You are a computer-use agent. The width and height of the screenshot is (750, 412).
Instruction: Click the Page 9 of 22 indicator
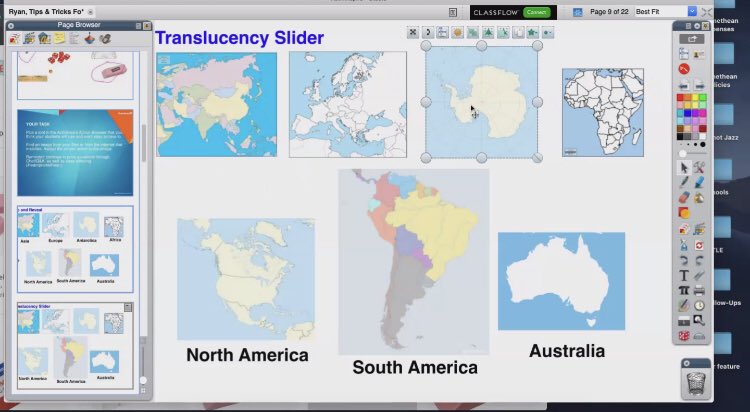(x=609, y=11)
